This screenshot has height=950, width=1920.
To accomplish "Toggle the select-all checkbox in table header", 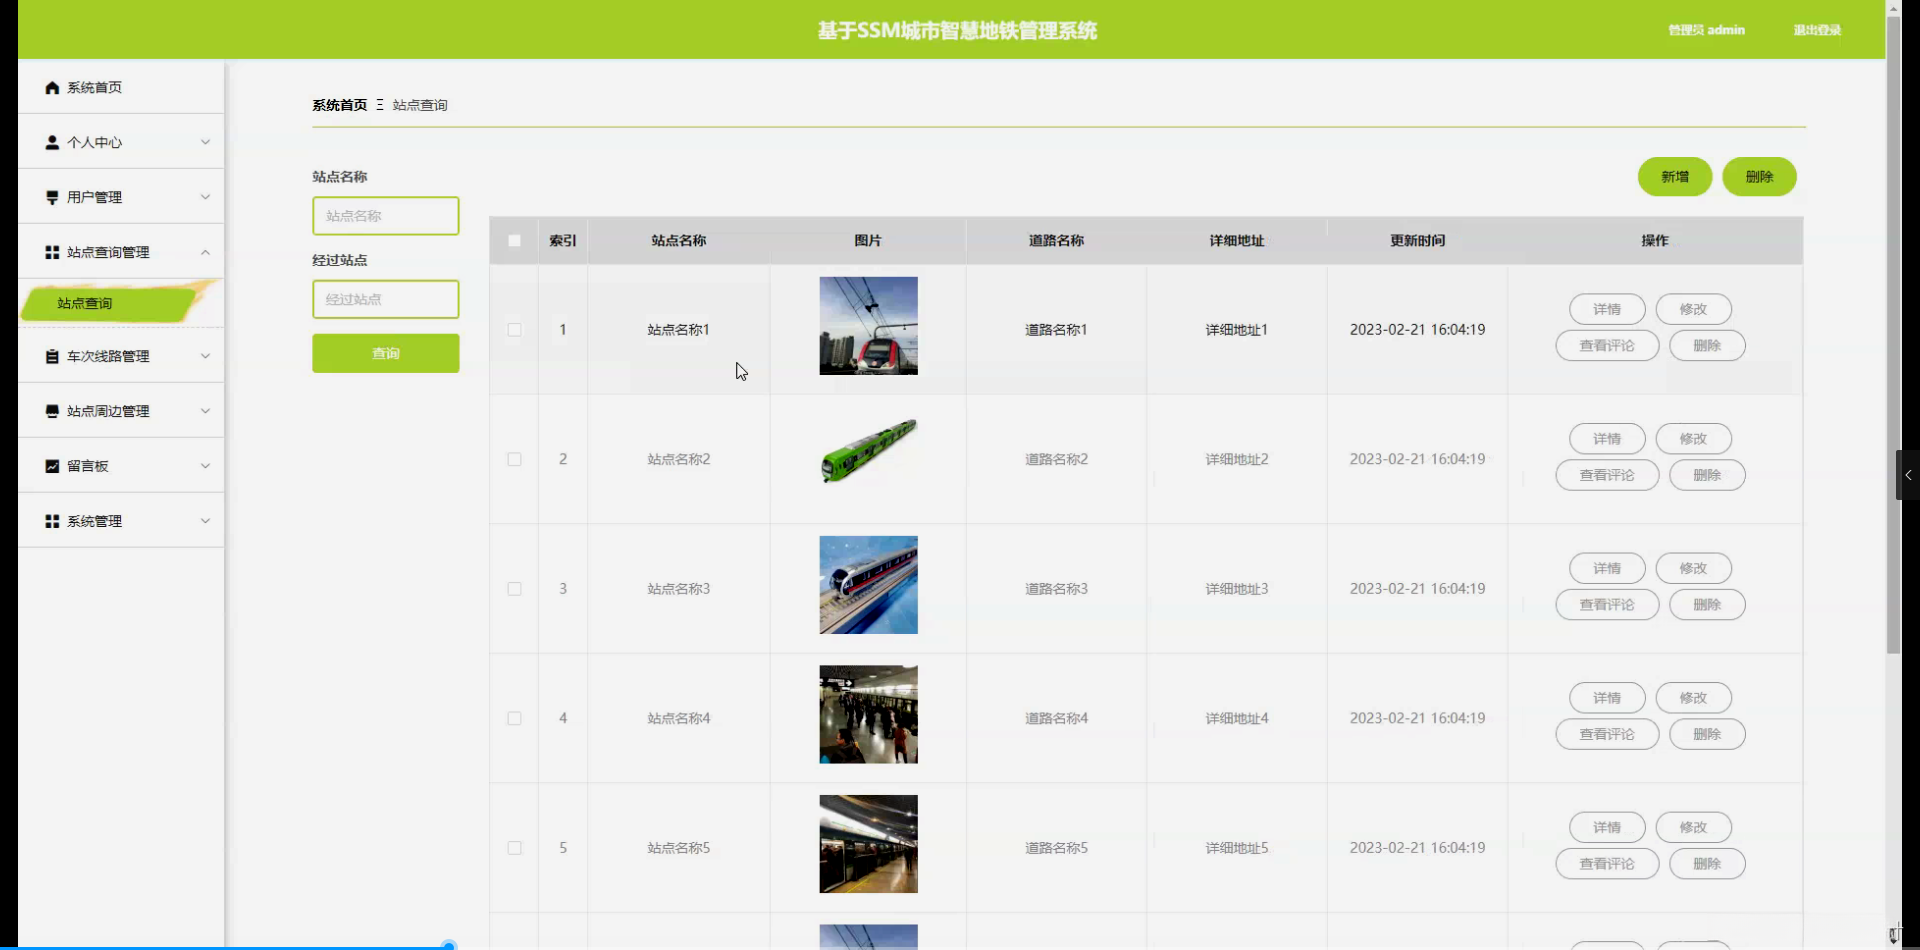I will point(514,241).
